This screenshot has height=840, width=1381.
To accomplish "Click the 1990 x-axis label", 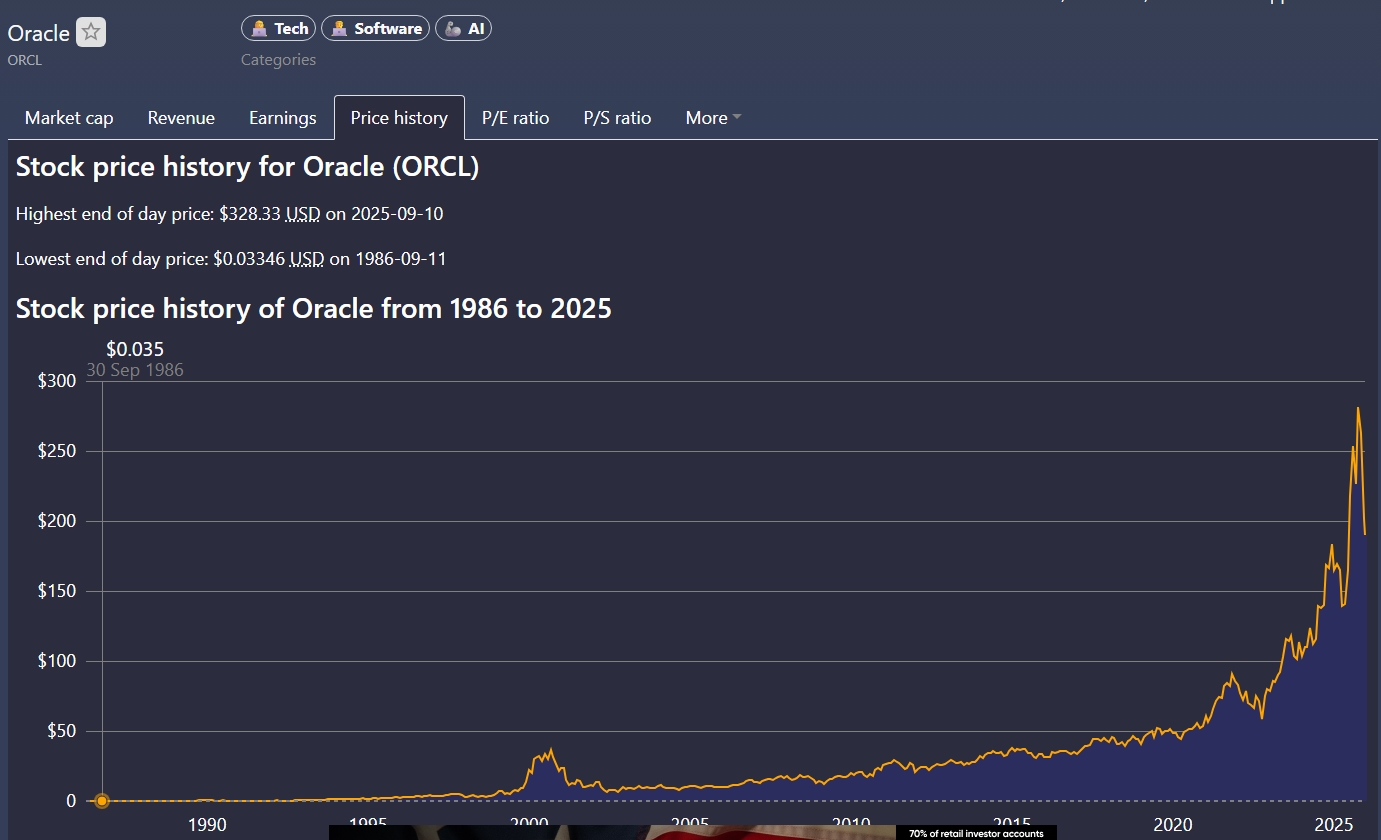I will coord(207,825).
